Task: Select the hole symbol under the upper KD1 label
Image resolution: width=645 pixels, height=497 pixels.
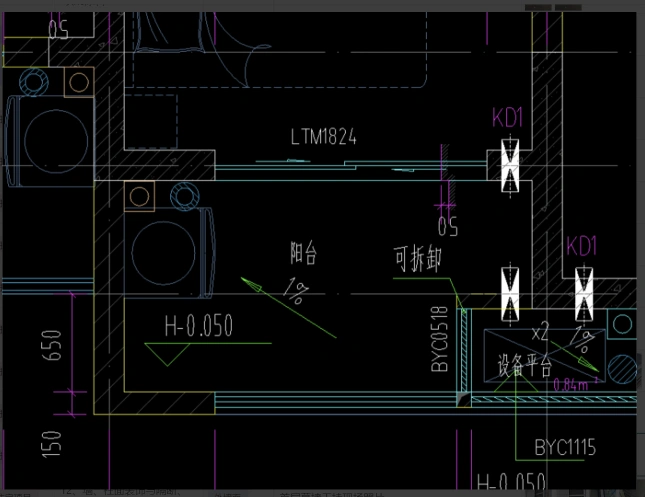Action: click(x=509, y=167)
